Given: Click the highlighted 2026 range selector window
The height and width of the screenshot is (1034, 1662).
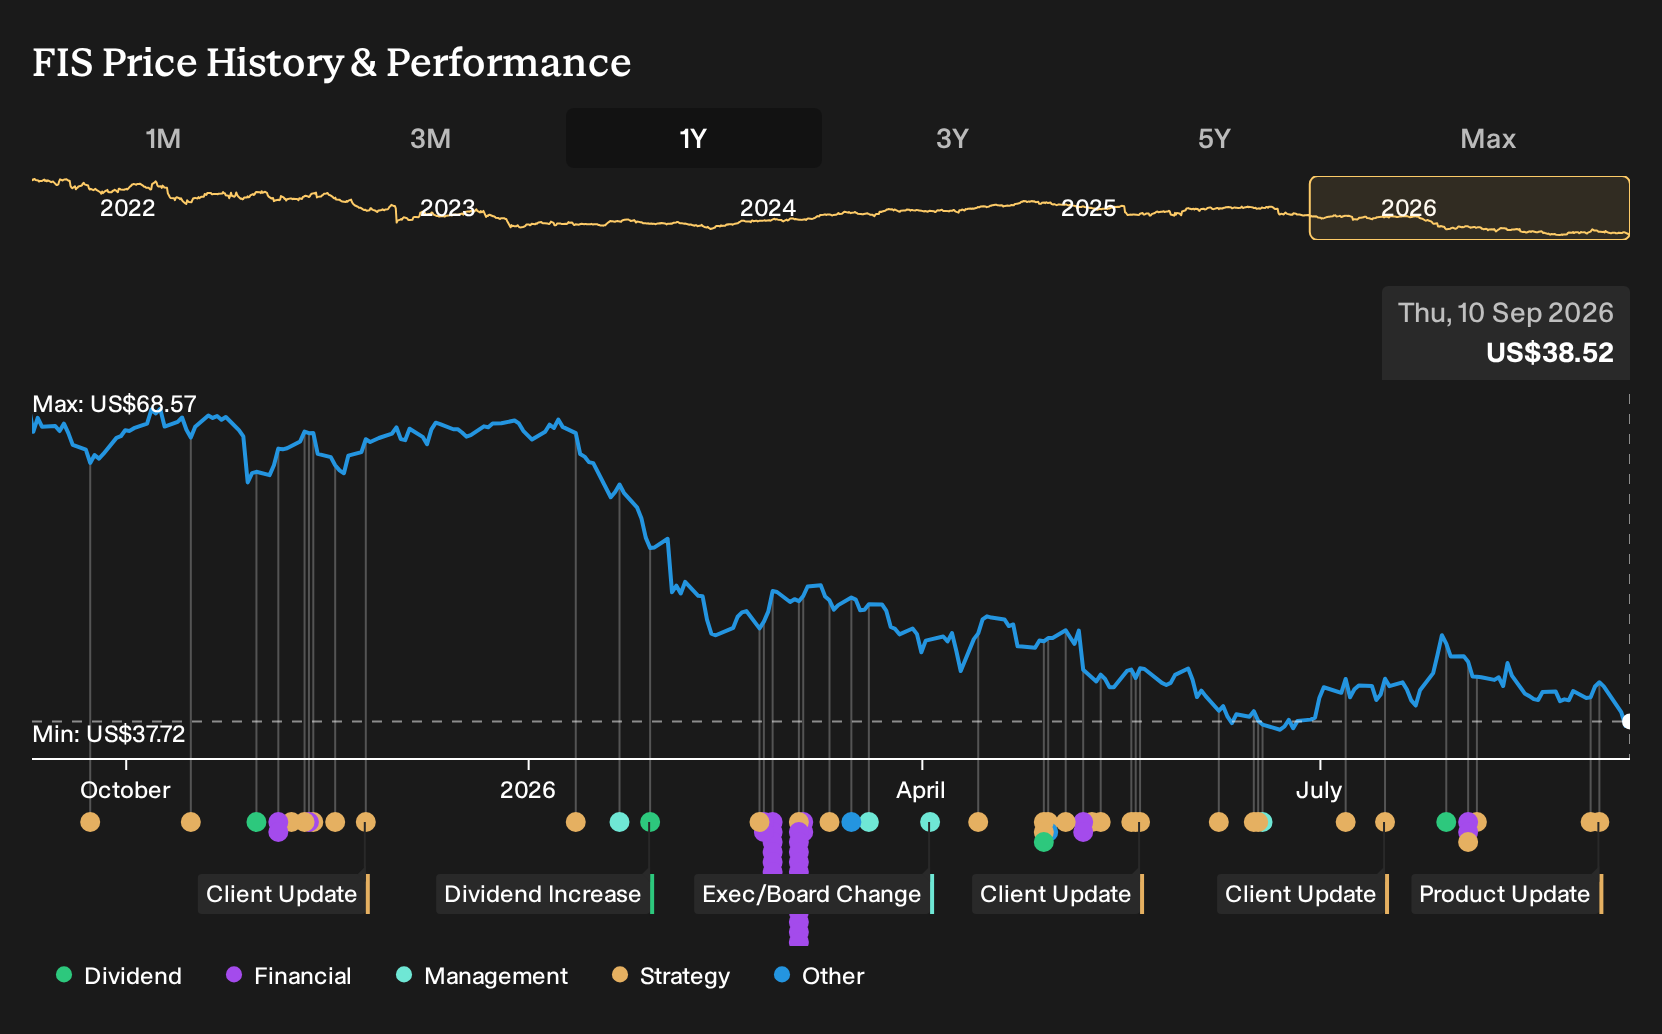Looking at the screenshot, I should (1469, 208).
